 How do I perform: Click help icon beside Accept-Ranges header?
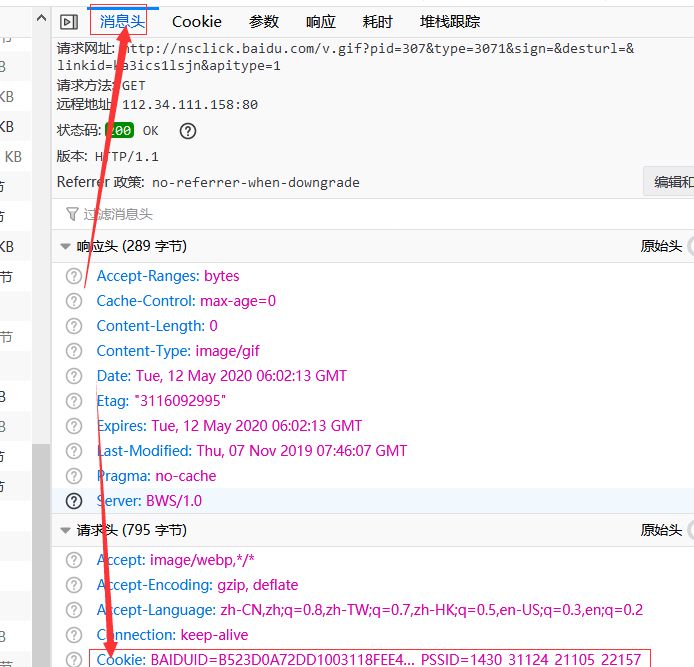coord(74,276)
